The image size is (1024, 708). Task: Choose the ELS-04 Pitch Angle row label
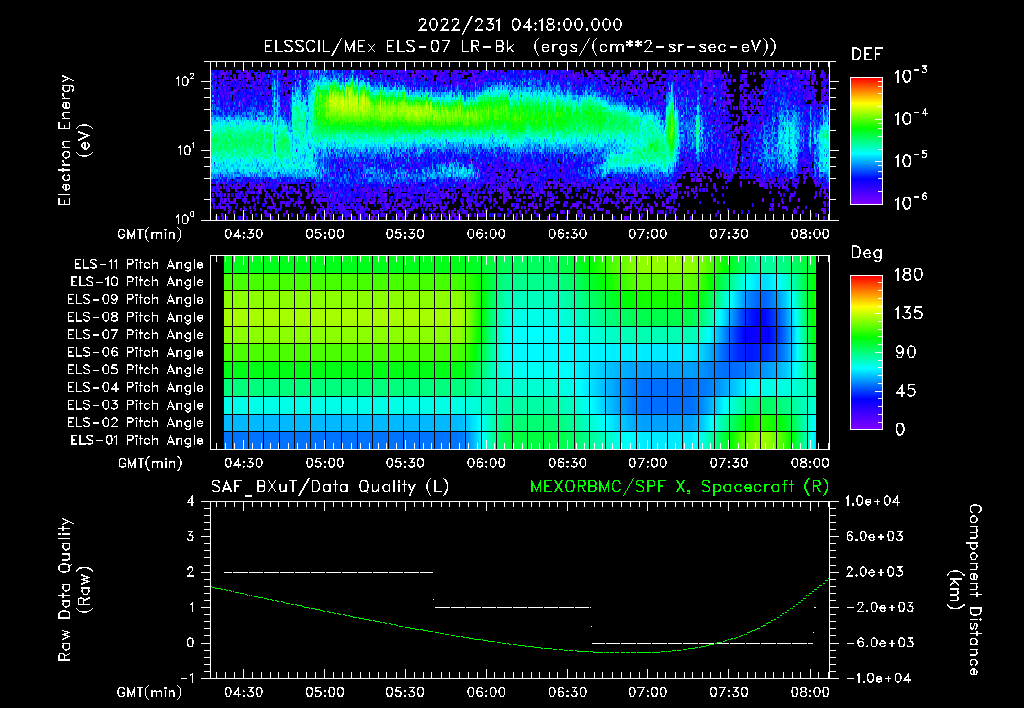click(135, 387)
